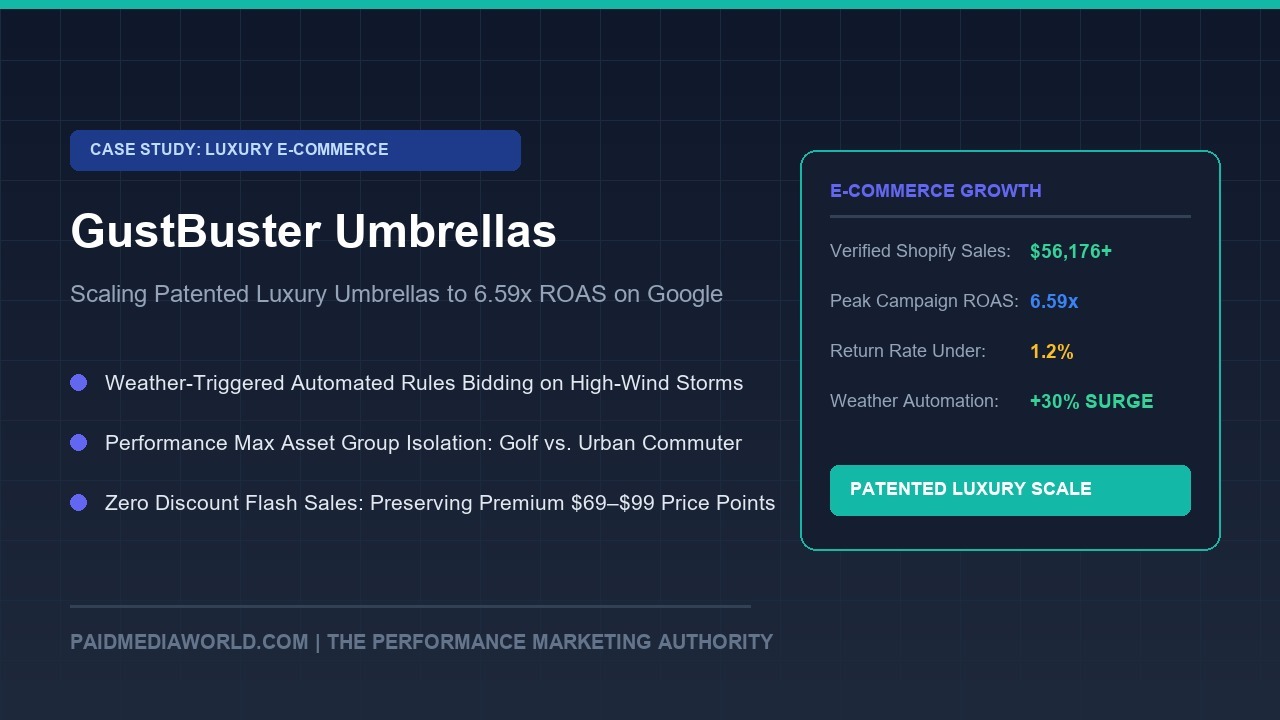Select the text 'Weather-Triggered Automated Rules Bidding on High-Wind Storms'

point(424,383)
